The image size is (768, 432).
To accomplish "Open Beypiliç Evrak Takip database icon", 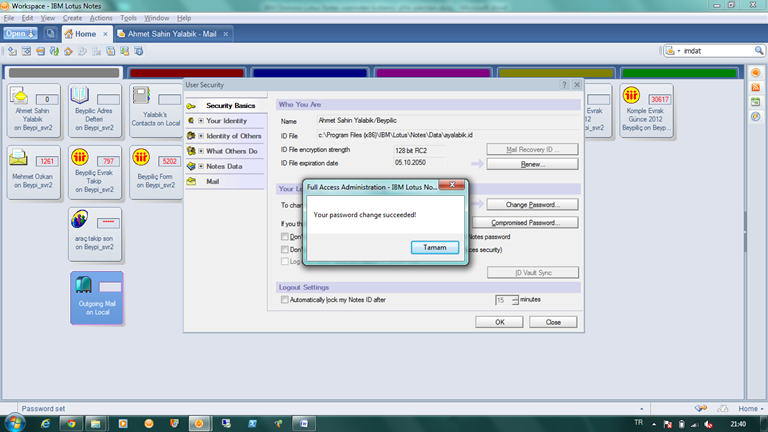I will pos(95,172).
